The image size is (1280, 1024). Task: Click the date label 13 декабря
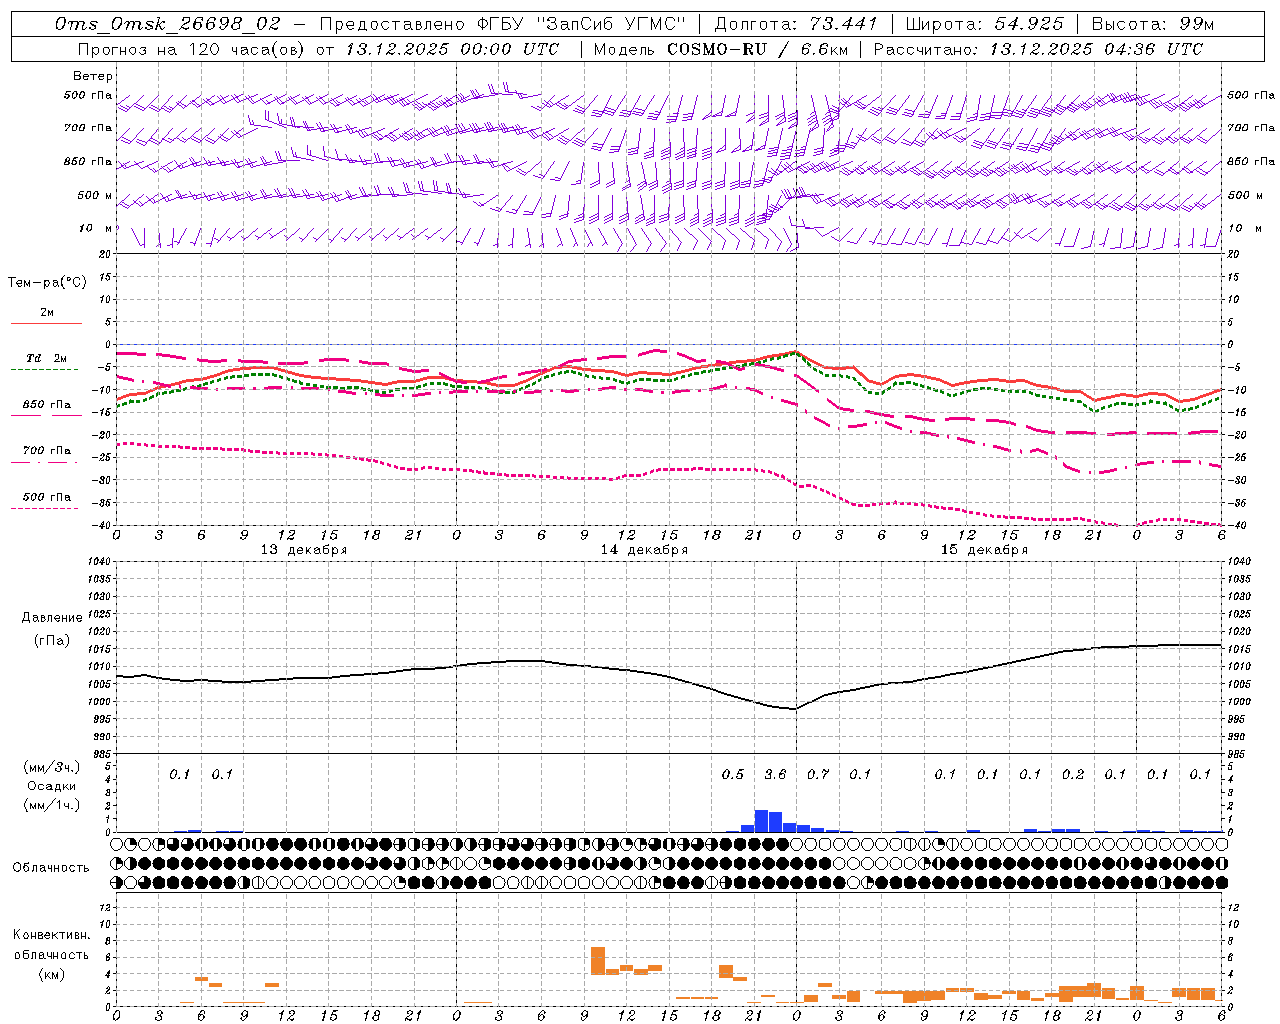click(304, 550)
